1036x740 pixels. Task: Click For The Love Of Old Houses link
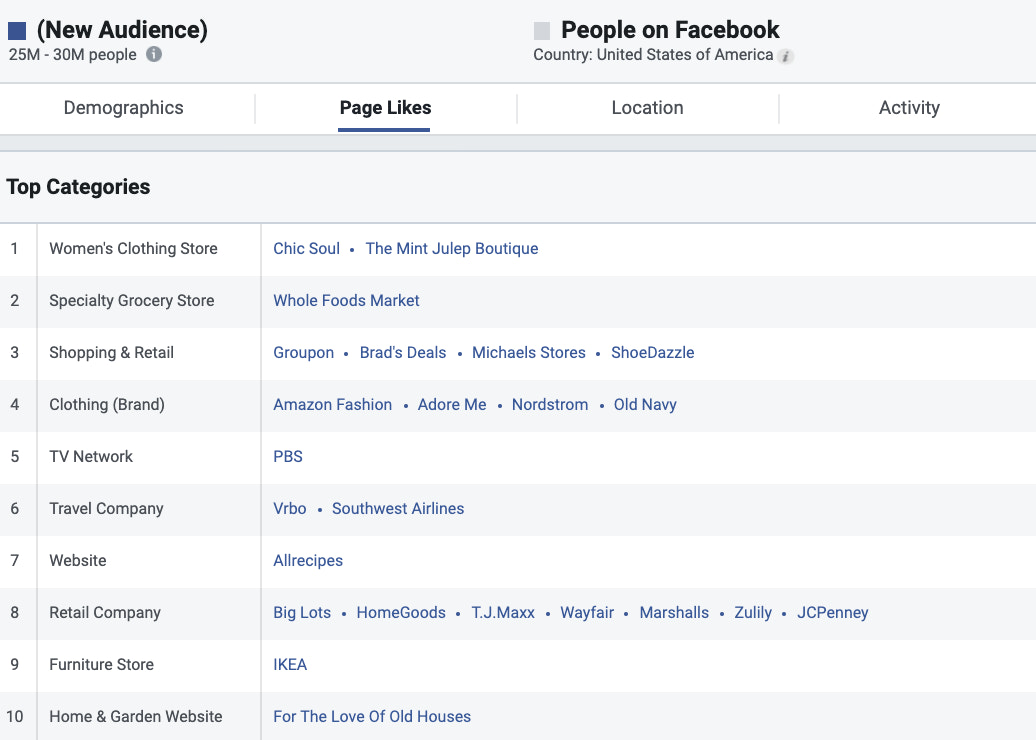click(x=372, y=716)
